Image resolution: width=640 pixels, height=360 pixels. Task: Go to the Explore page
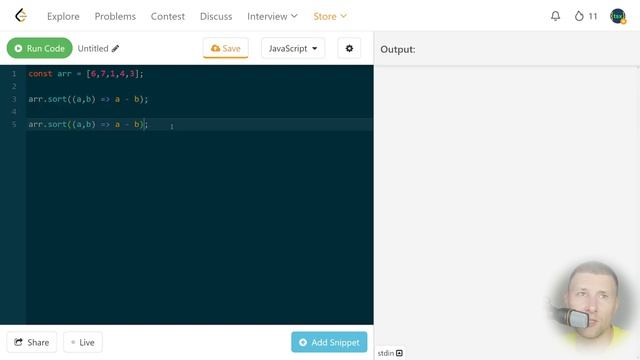(x=63, y=16)
